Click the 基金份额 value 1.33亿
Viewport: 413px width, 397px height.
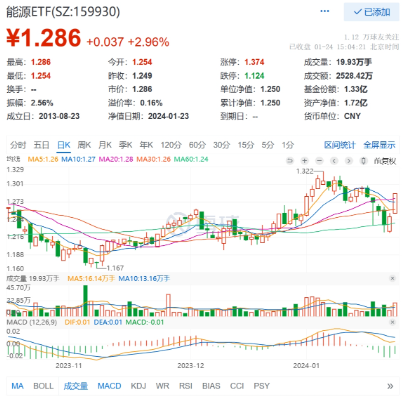coord(356,89)
